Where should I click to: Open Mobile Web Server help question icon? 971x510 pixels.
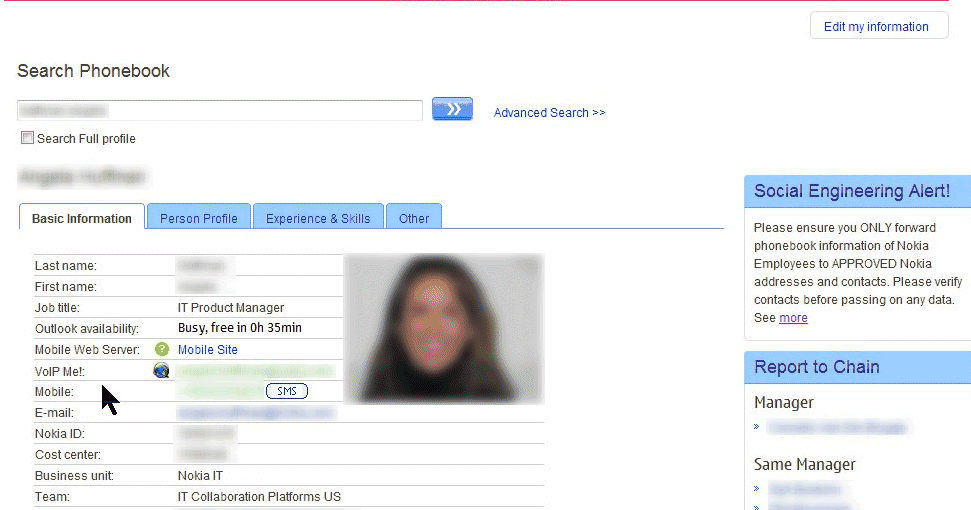pyautogui.click(x=162, y=349)
